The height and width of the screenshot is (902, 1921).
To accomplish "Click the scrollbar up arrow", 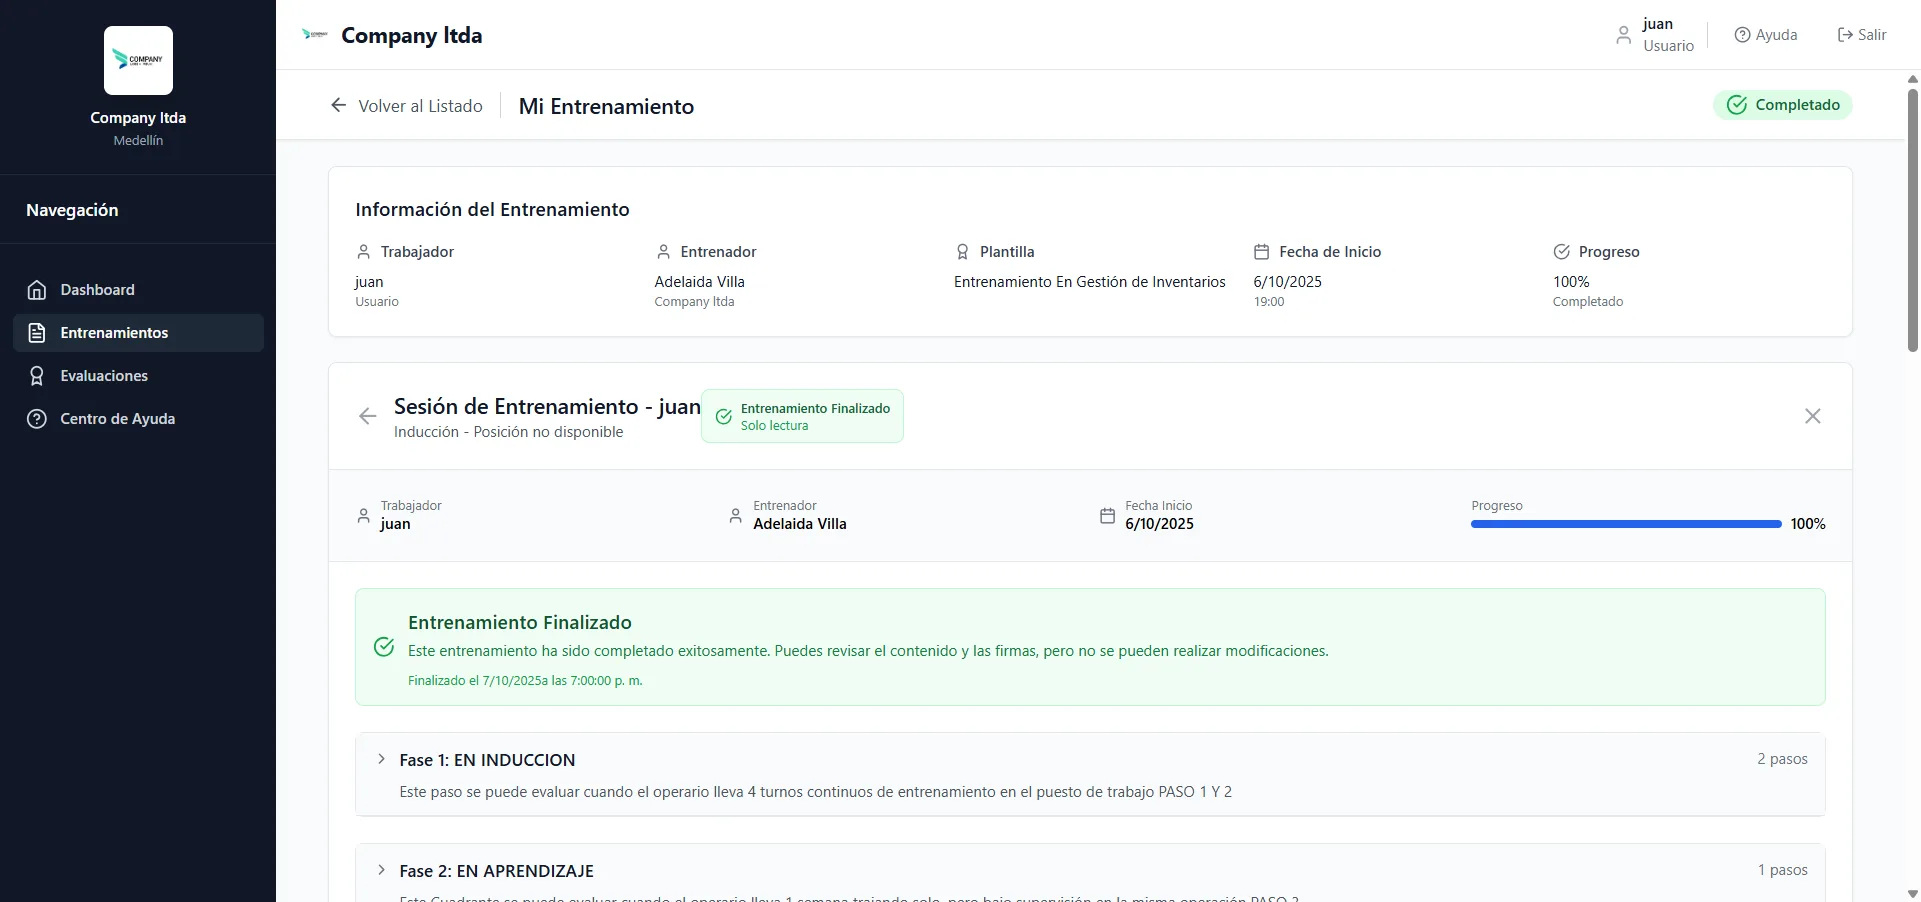I will tap(1912, 78).
